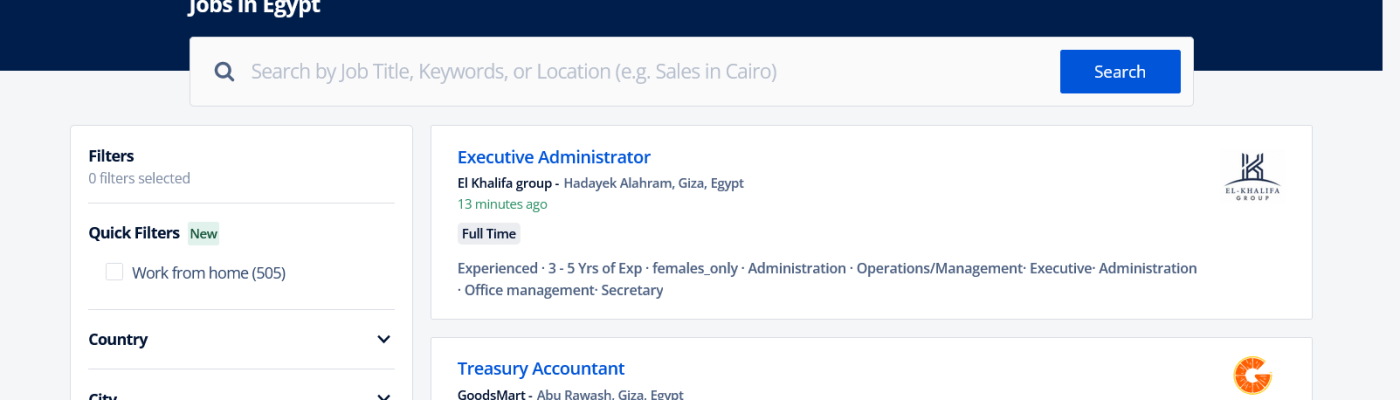The width and height of the screenshot is (1400, 400).
Task: Click the Work from home (505) label
Action: pyautogui.click(x=208, y=273)
